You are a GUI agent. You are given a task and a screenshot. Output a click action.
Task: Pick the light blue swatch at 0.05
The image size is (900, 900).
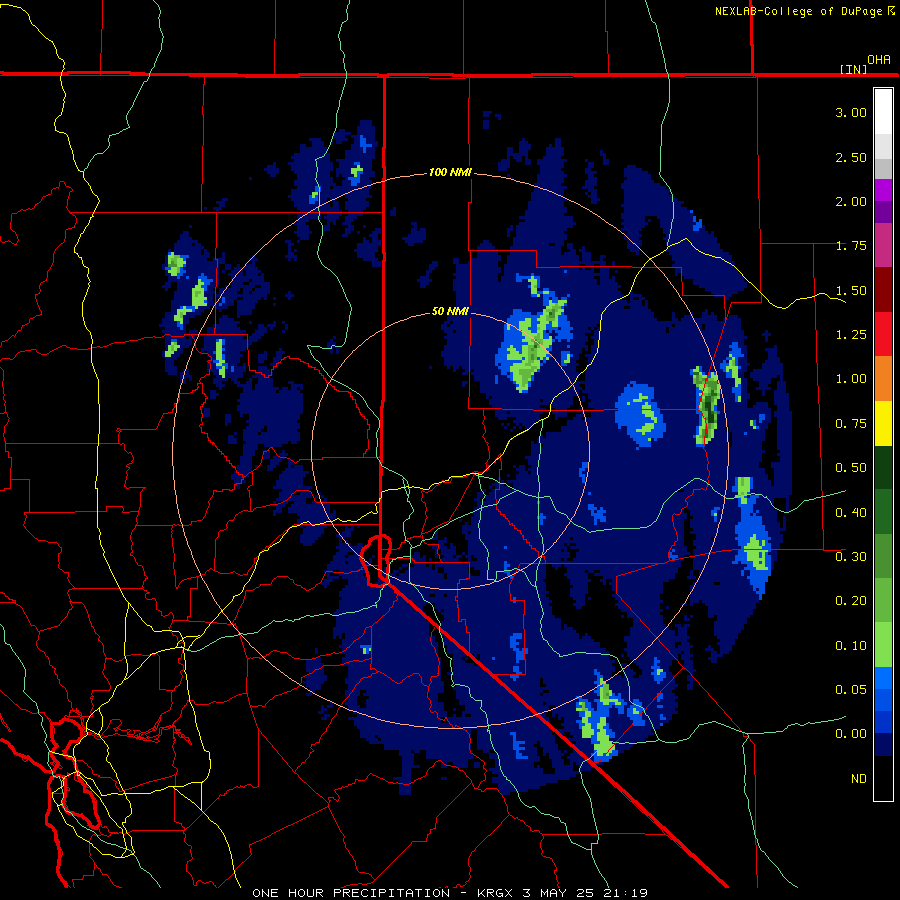click(x=883, y=678)
